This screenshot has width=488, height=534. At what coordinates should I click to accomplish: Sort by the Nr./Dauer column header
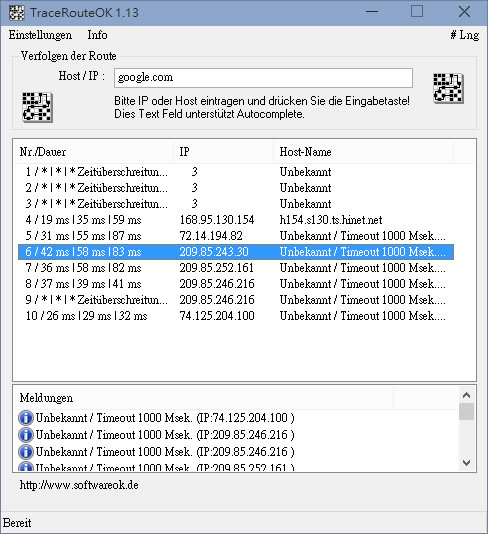coord(94,152)
